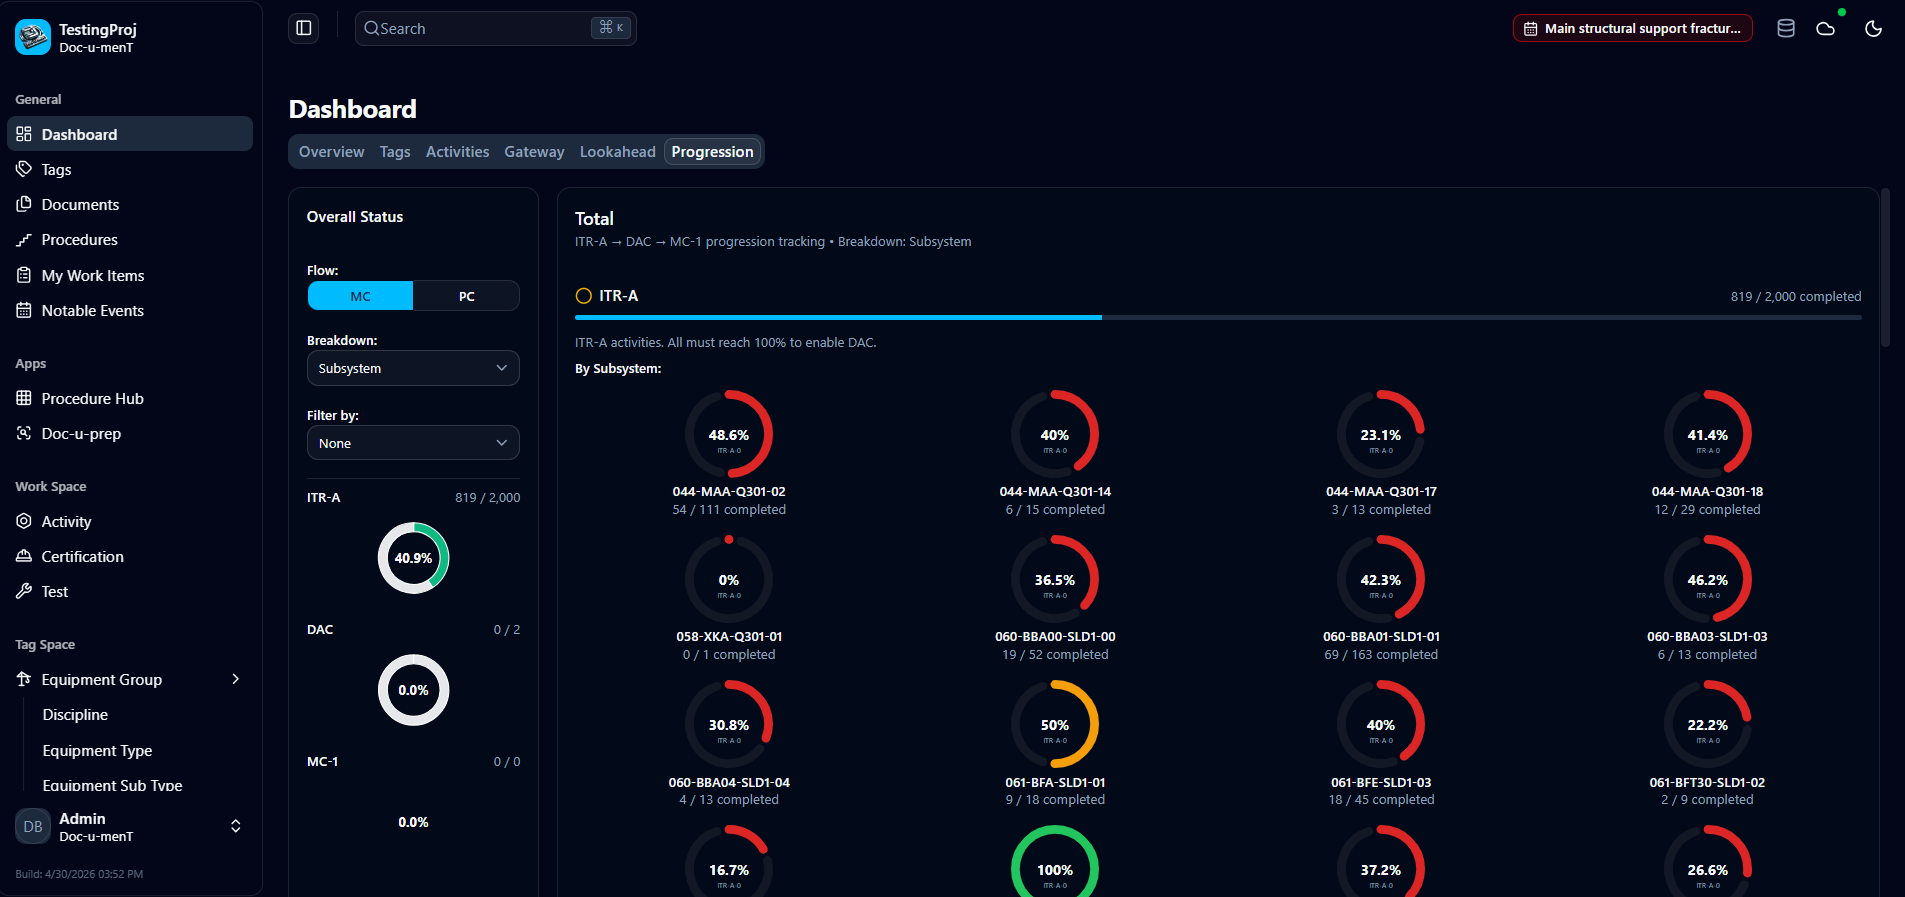Open Test work space
The height and width of the screenshot is (897, 1905).
click(x=130, y=592)
